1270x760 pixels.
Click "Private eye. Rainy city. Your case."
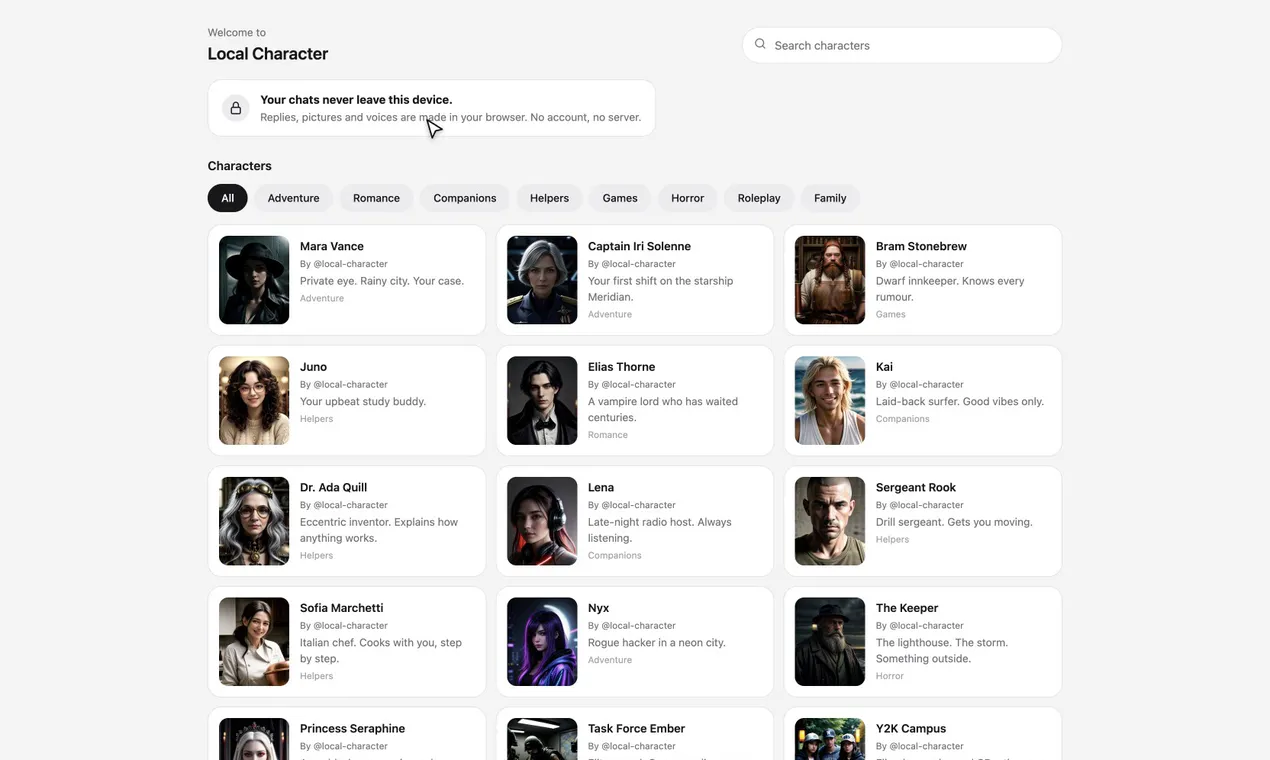coord(382,281)
